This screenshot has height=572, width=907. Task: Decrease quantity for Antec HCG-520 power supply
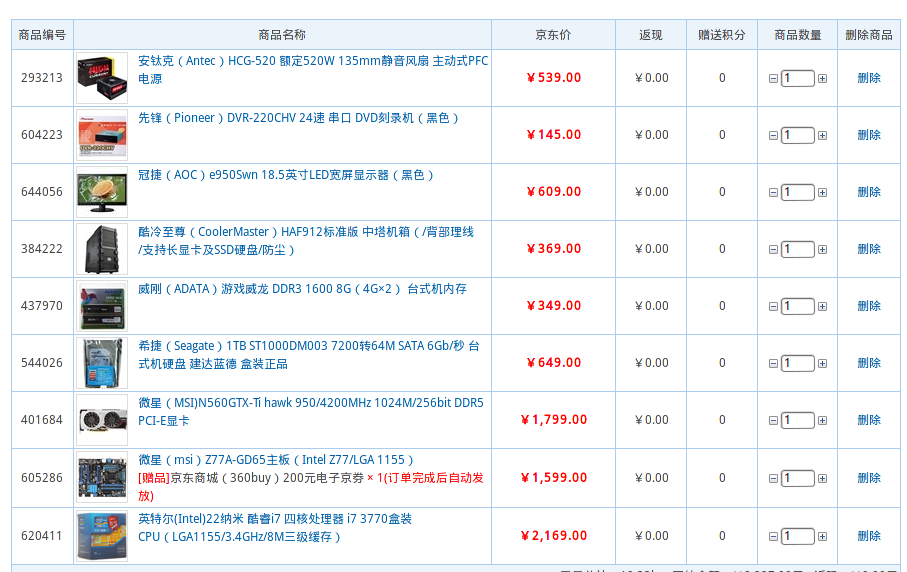tap(773, 79)
